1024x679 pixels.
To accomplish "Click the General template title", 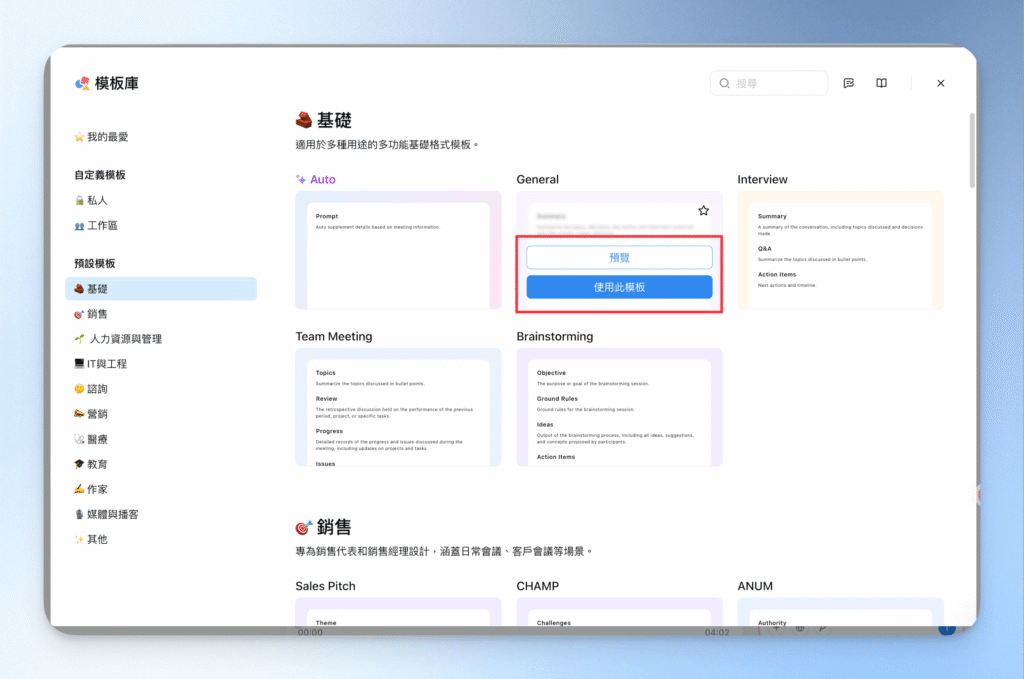I will click(x=537, y=180).
